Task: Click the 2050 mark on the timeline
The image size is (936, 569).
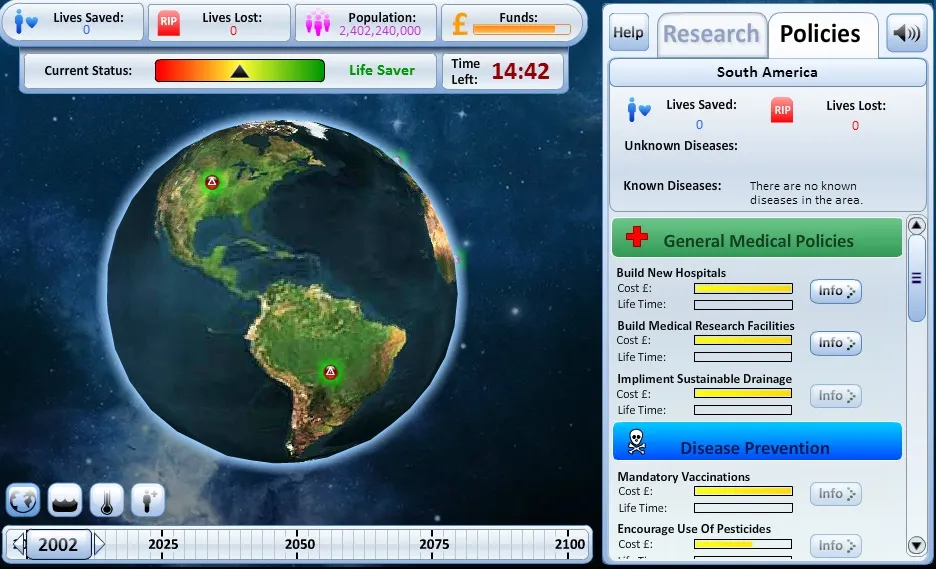Action: coord(299,544)
